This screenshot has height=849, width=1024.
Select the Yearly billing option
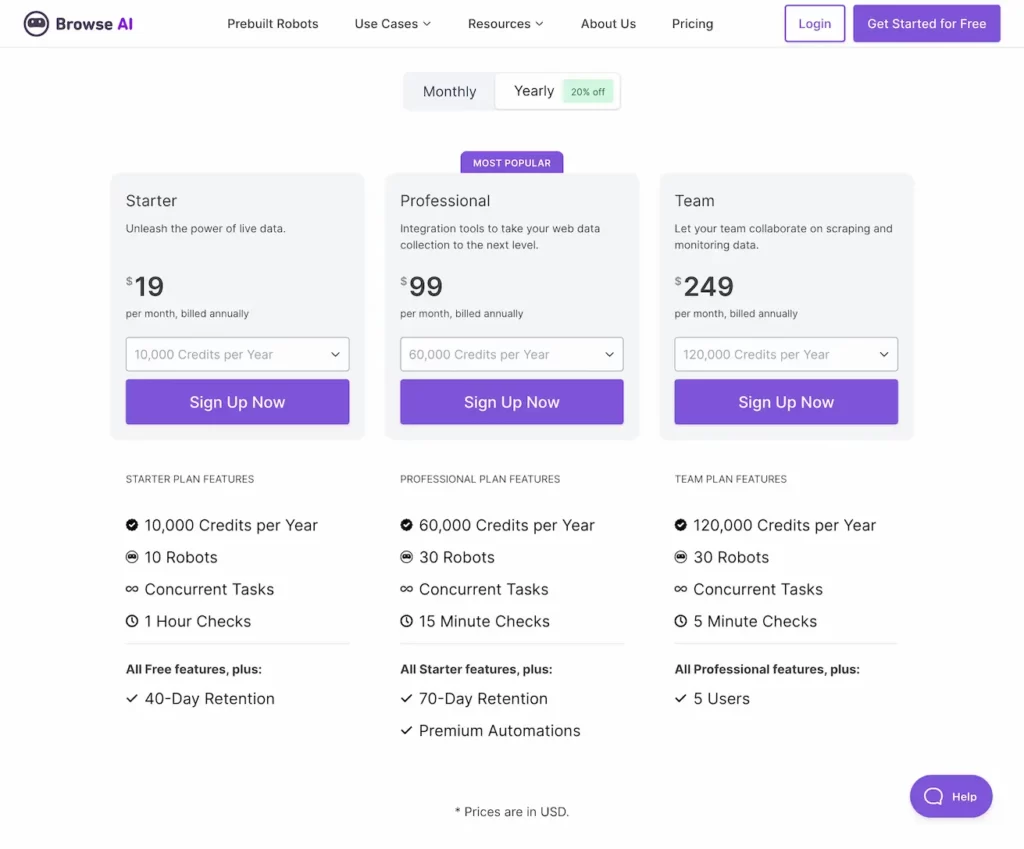click(532, 91)
